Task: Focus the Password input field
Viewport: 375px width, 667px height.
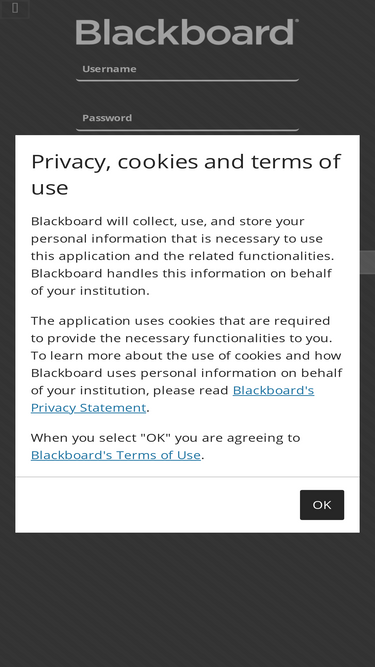Action: 187,118
